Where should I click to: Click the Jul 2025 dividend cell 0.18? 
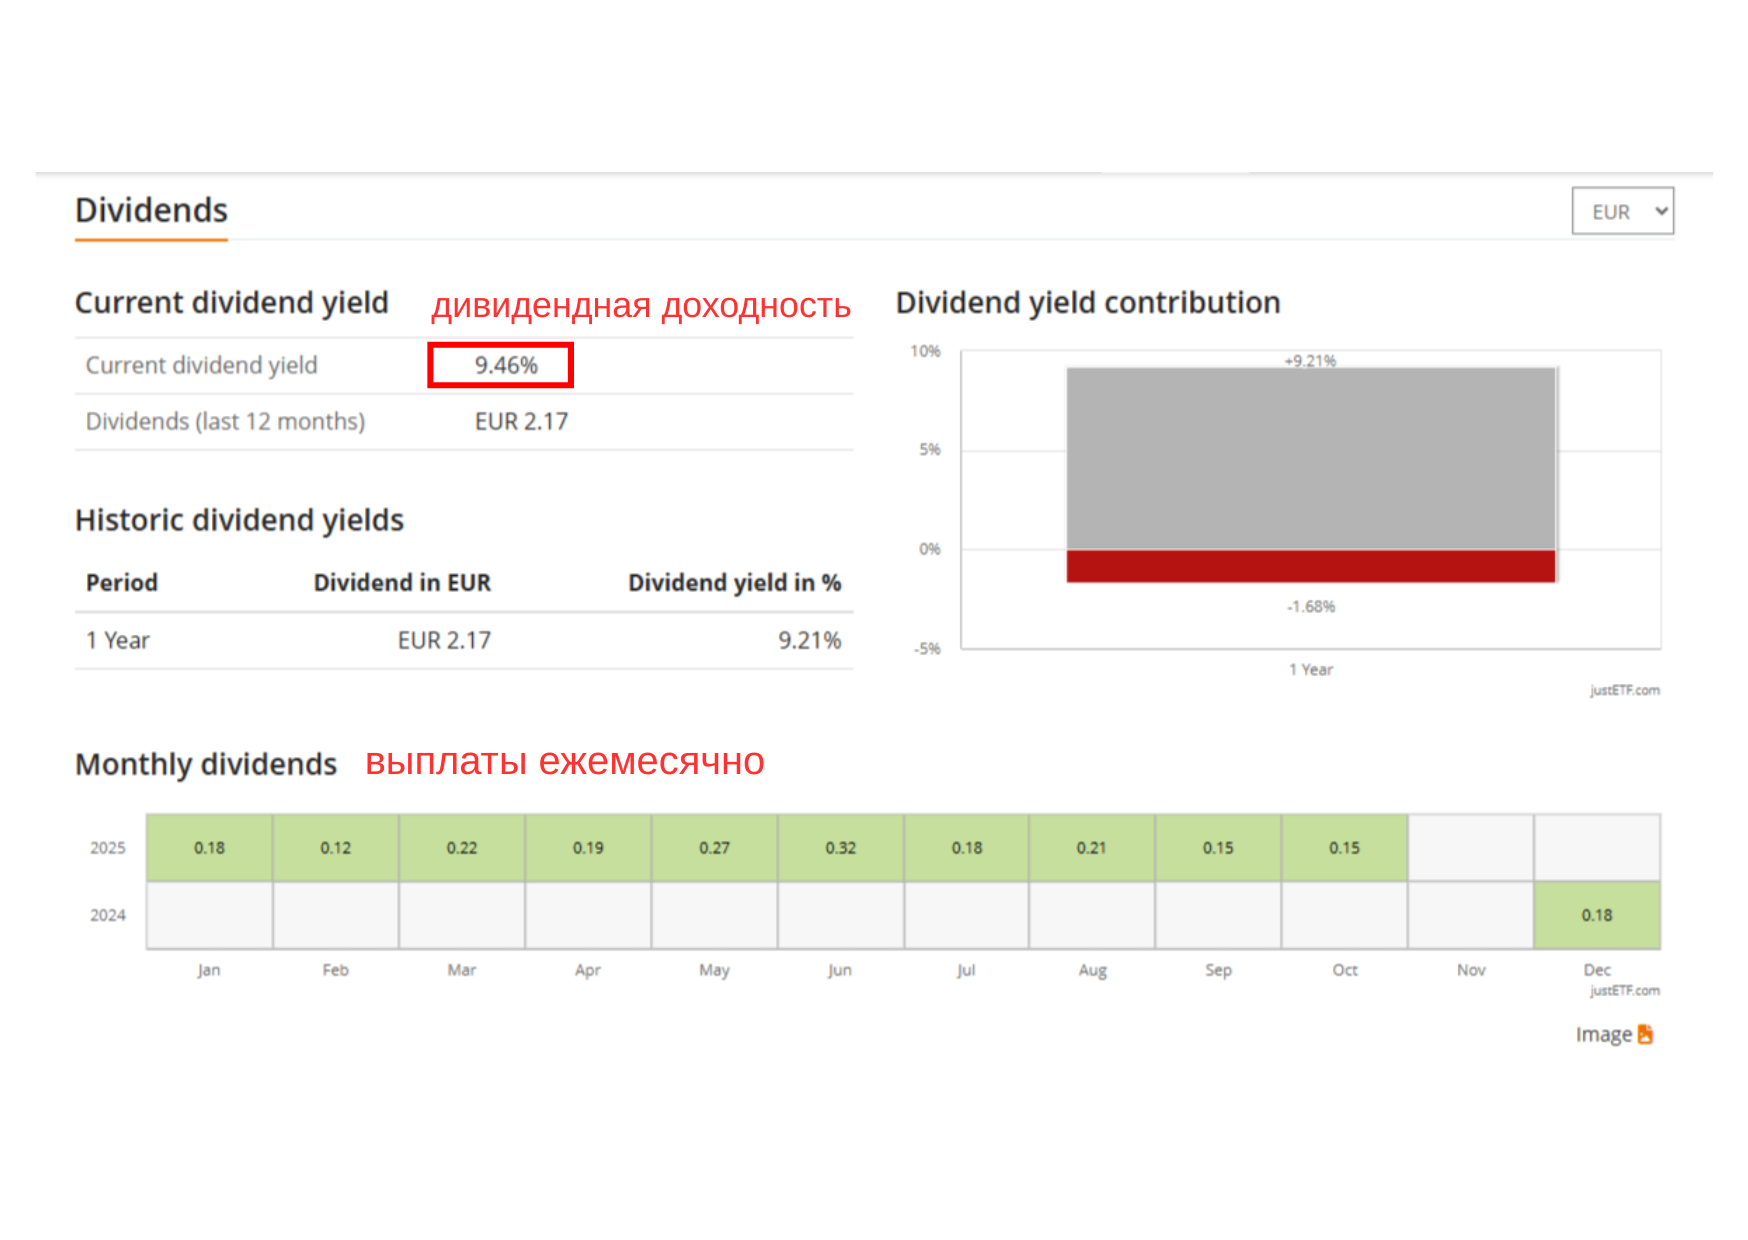point(967,848)
